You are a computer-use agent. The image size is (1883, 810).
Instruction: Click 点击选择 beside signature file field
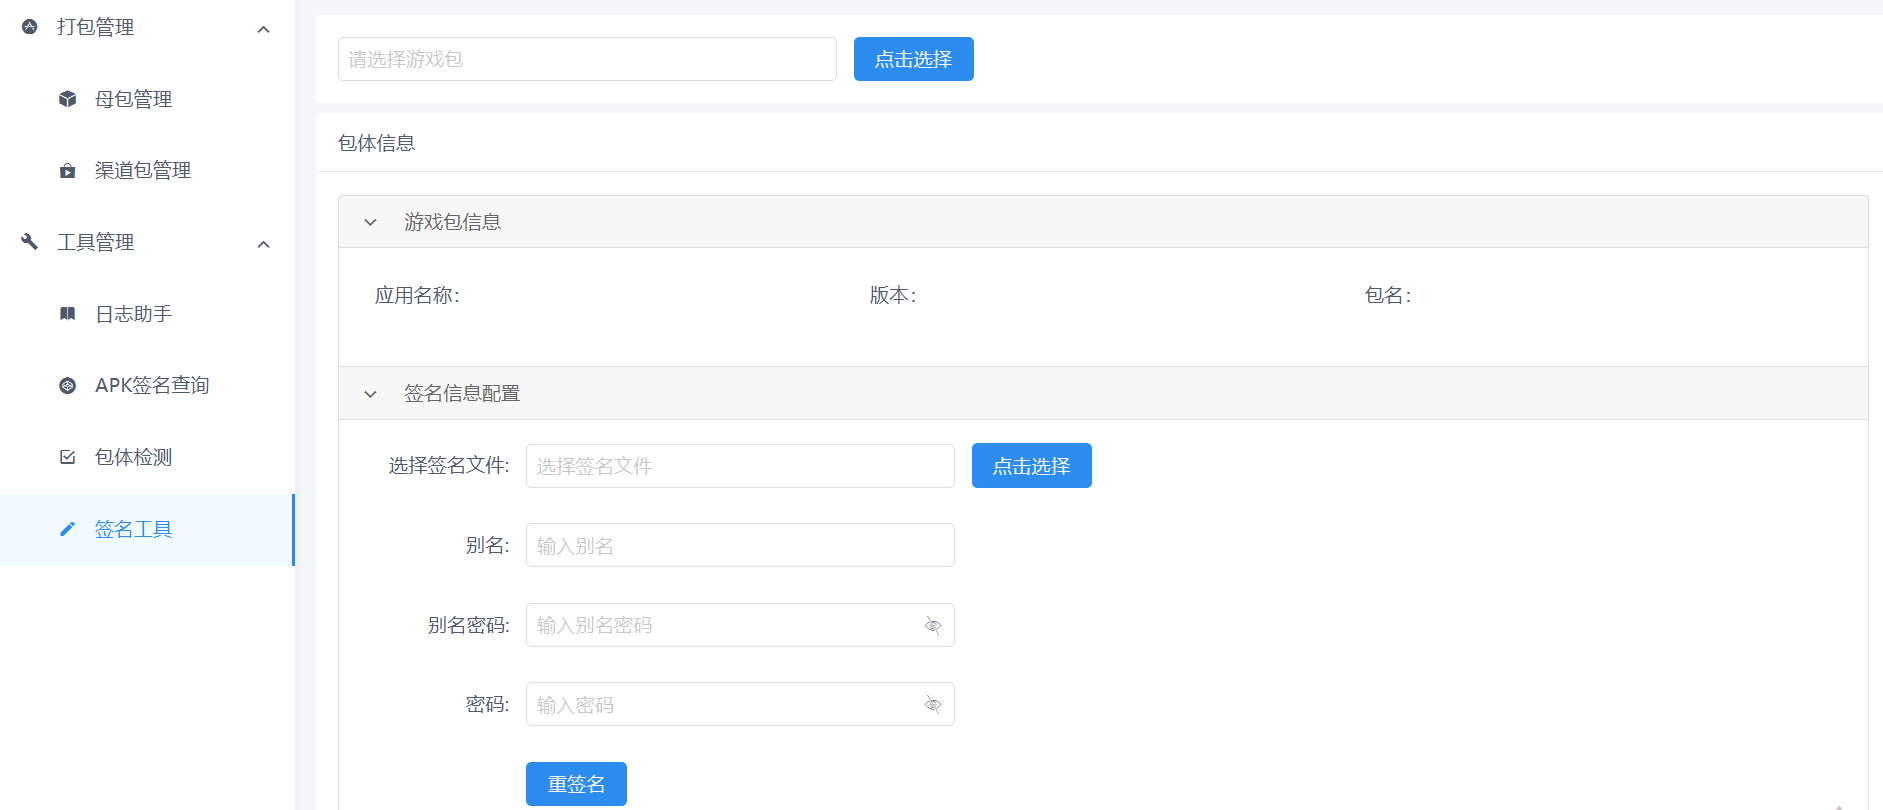[1031, 466]
